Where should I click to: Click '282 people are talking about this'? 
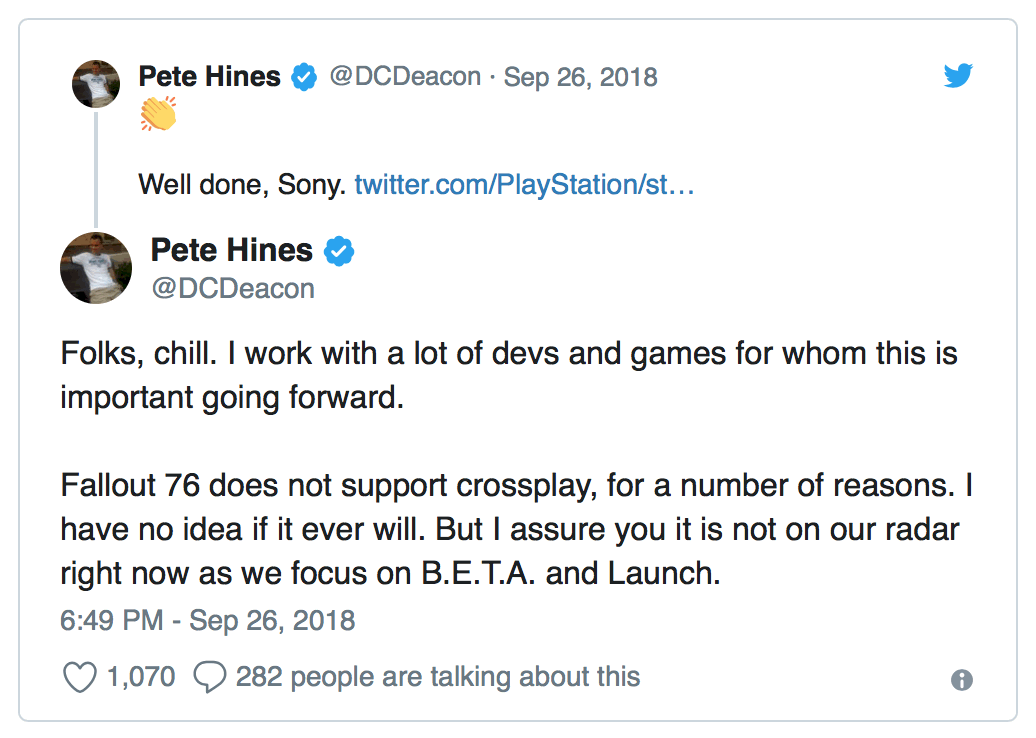coord(438,677)
